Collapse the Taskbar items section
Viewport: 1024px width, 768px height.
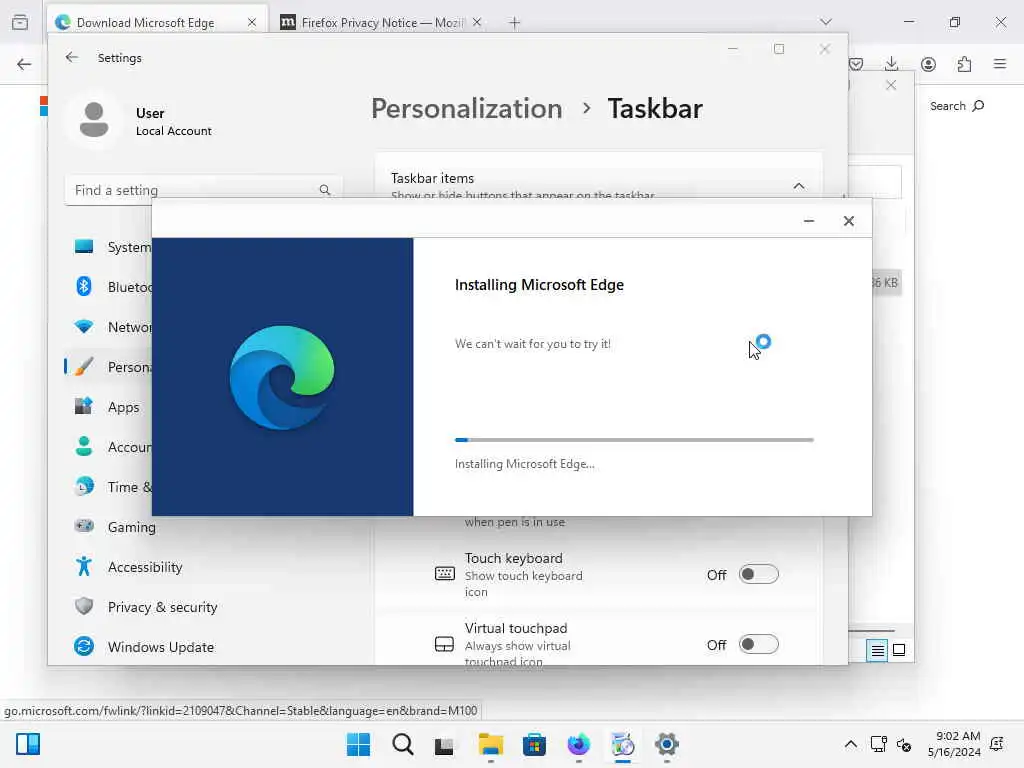tap(799, 186)
